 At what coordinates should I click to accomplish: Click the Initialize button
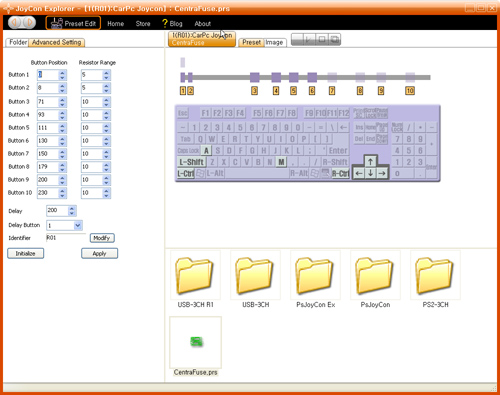(x=26, y=253)
